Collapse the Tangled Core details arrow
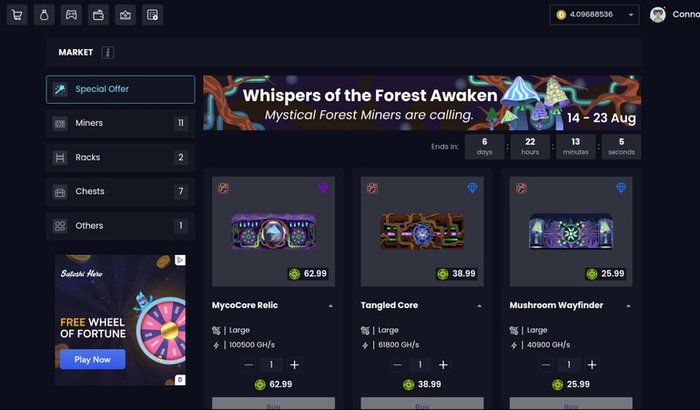The image size is (700, 410). tap(479, 306)
